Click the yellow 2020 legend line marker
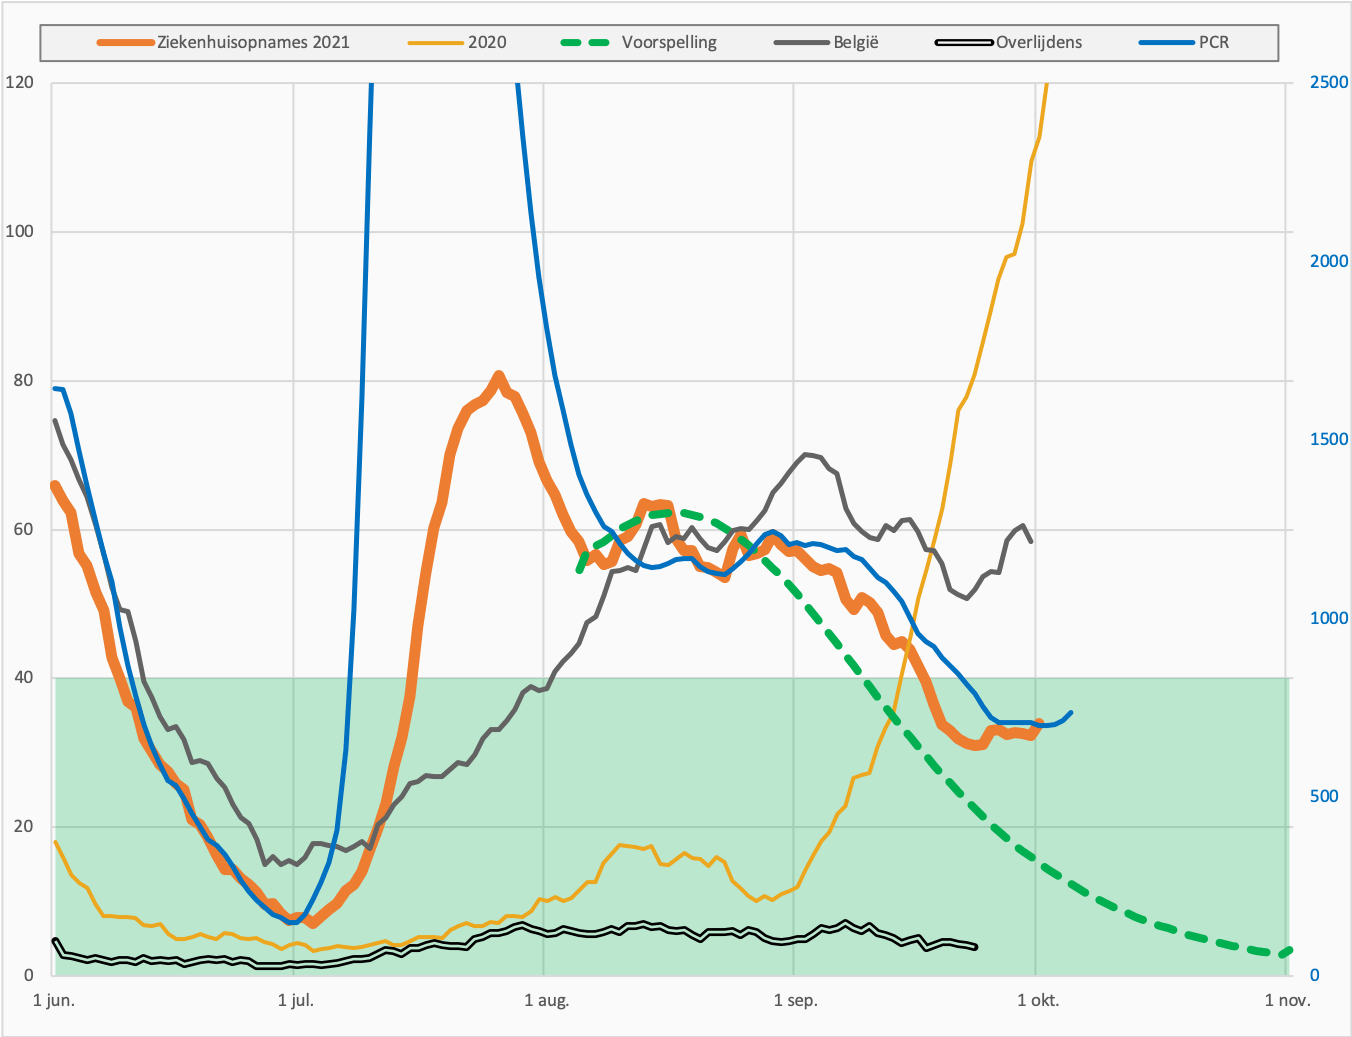The height and width of the screenshot is (1037, 1352). tap(437, 43)
